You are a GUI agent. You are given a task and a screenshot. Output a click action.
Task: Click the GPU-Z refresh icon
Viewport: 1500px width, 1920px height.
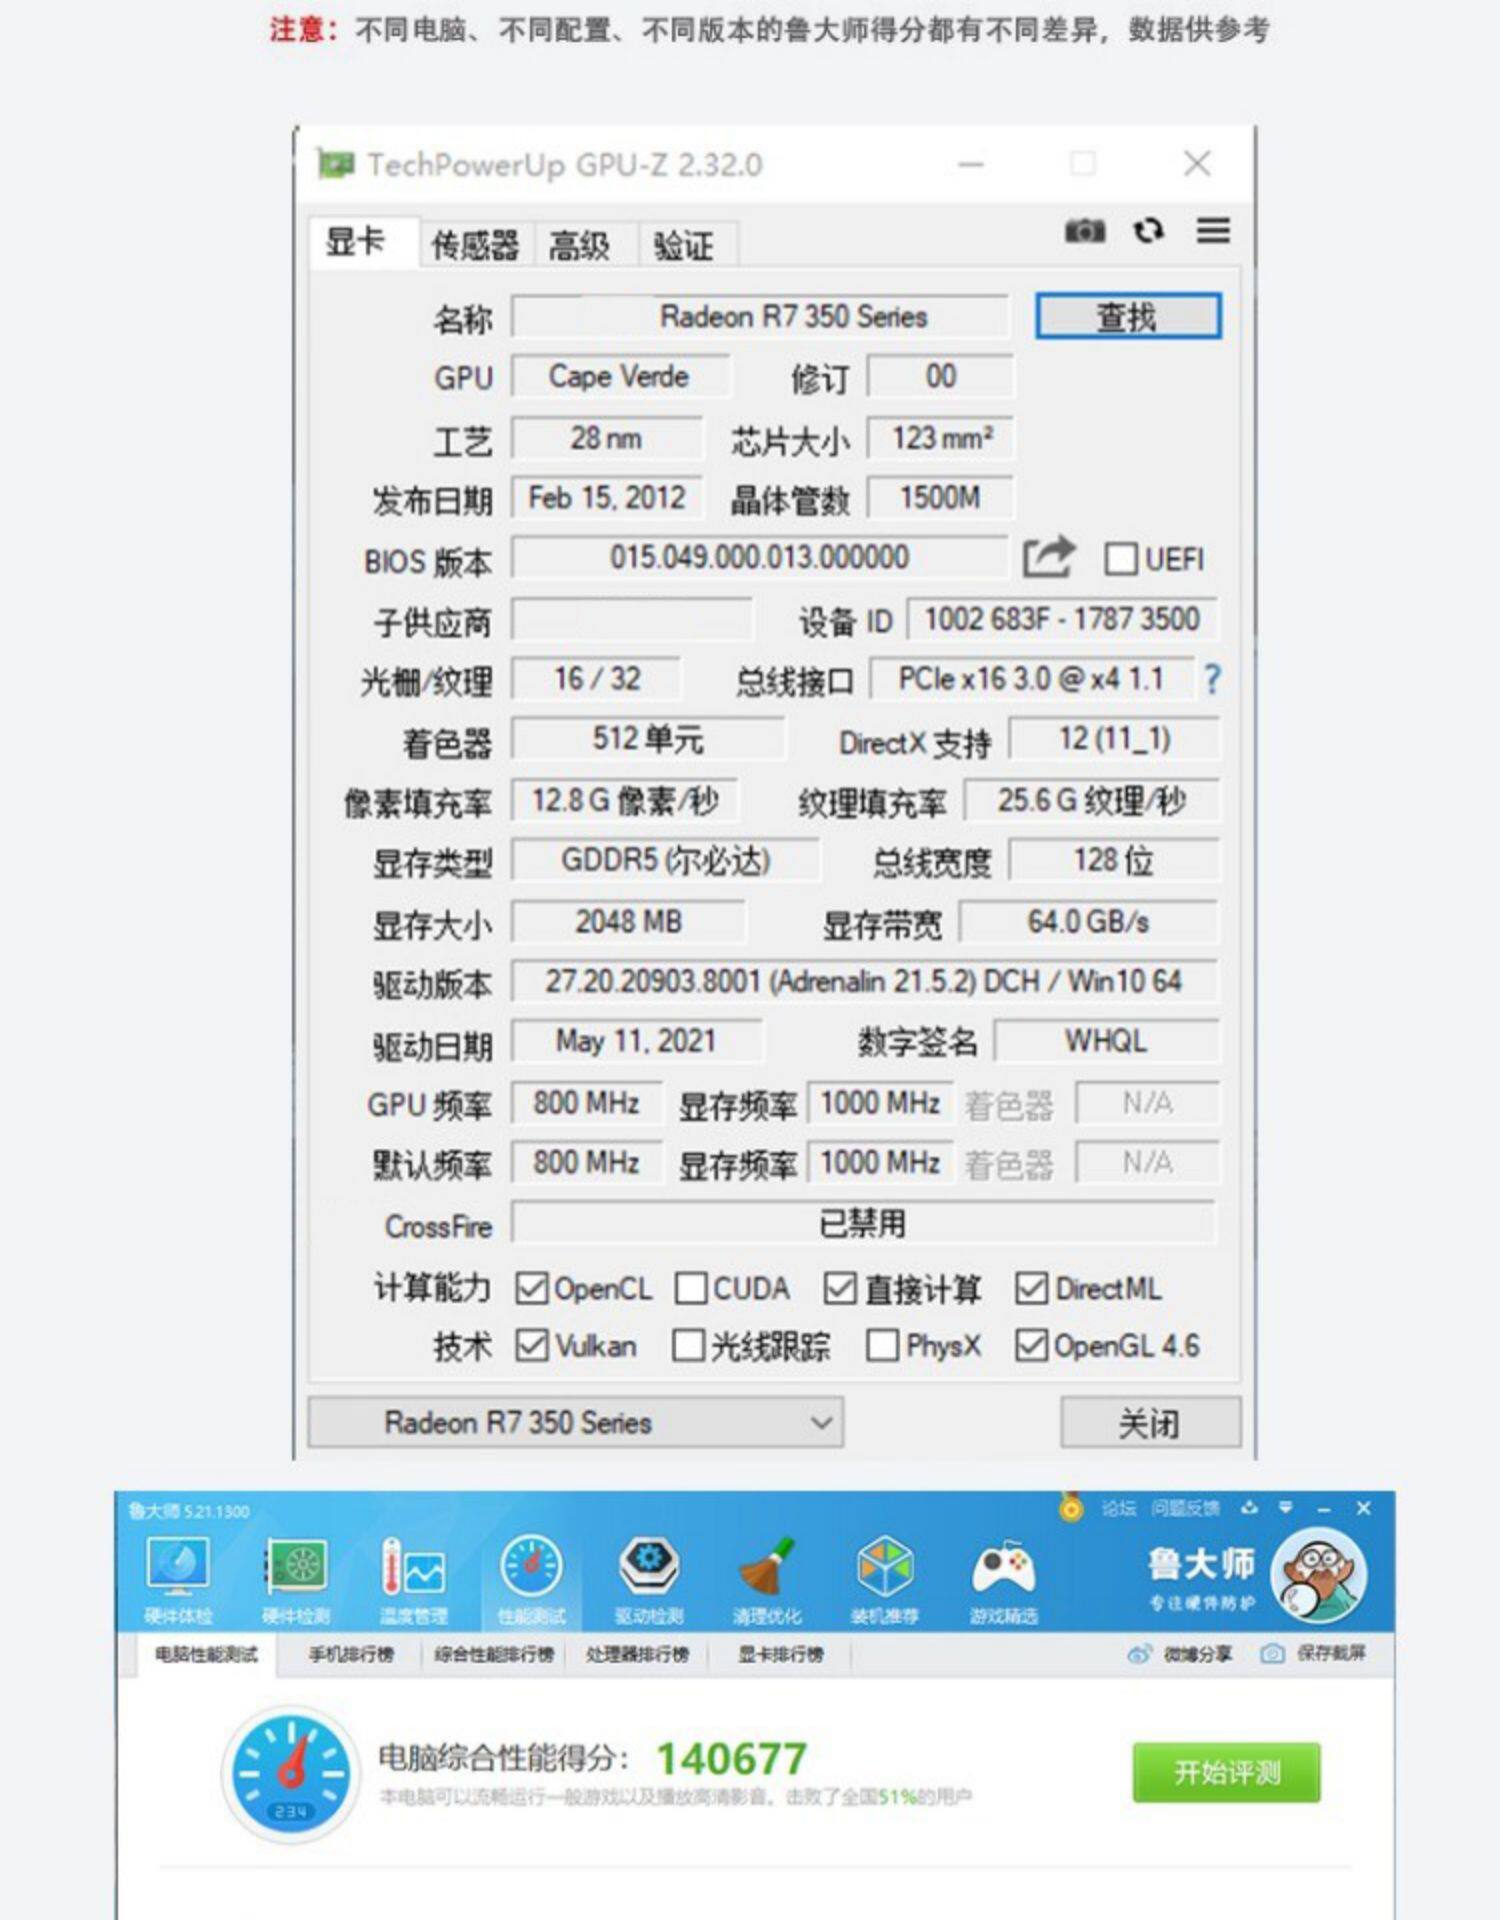tap(1149, 231)
